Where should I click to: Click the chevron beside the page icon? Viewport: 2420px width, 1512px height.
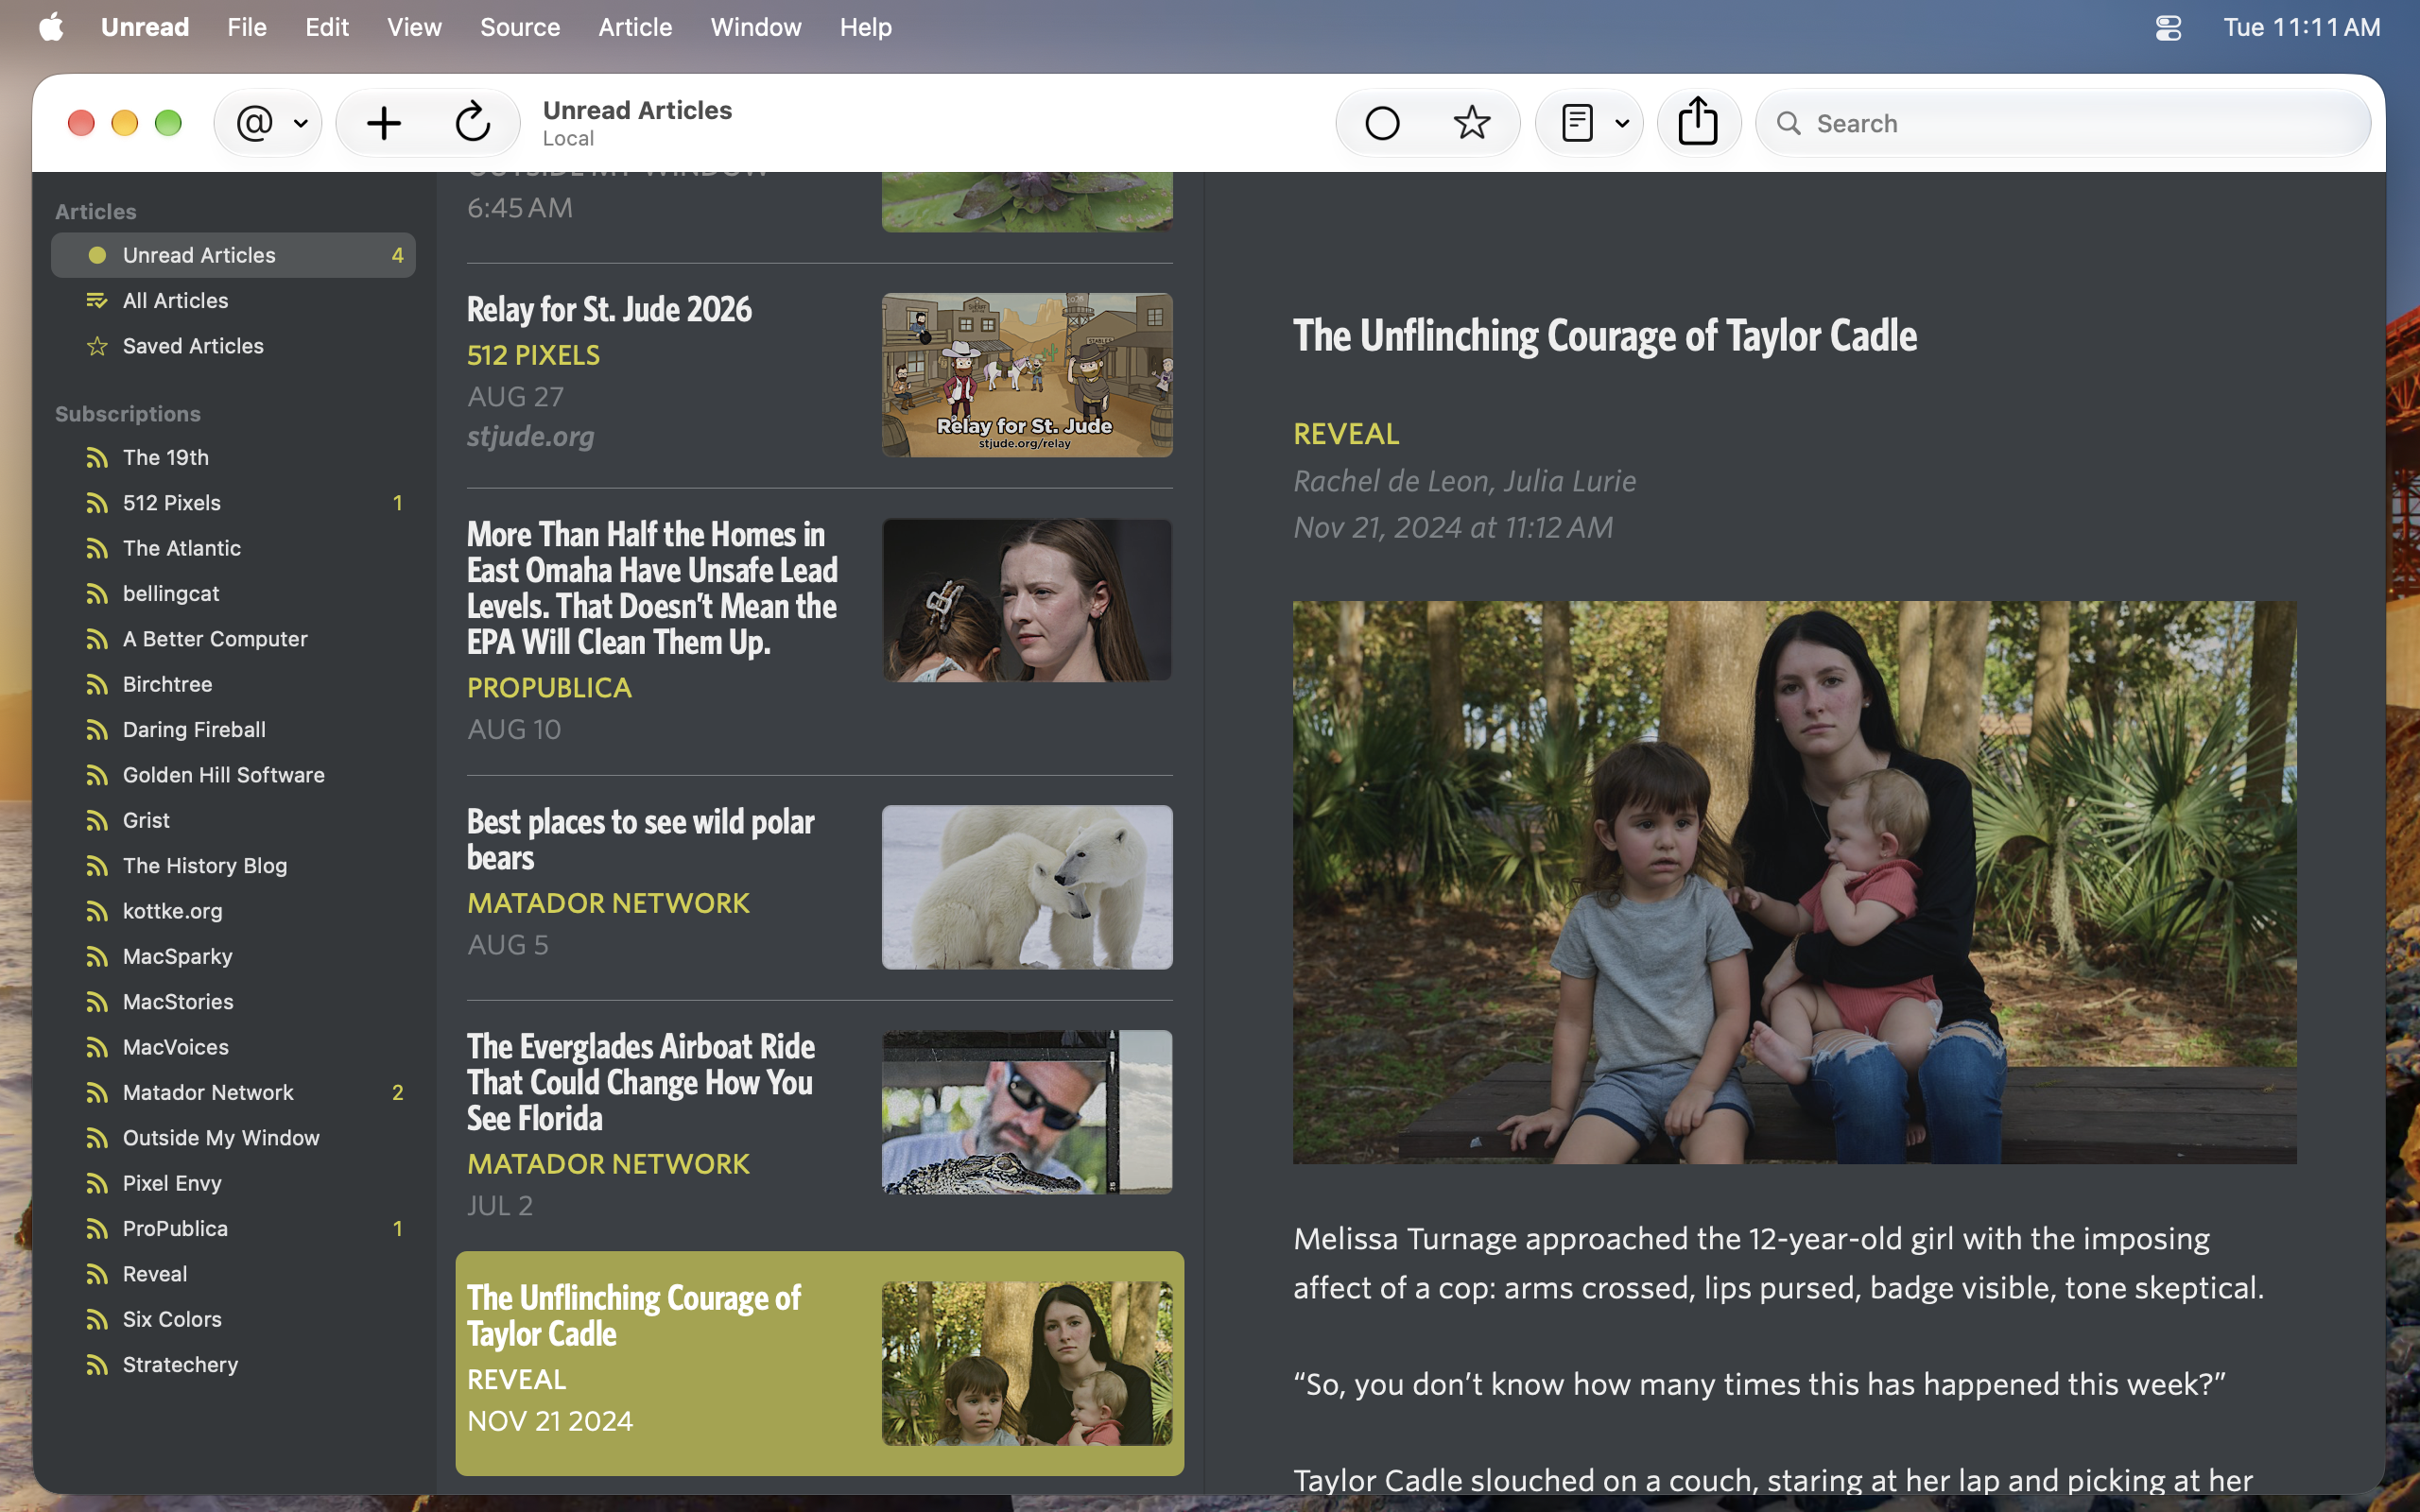coord(1622,124)
